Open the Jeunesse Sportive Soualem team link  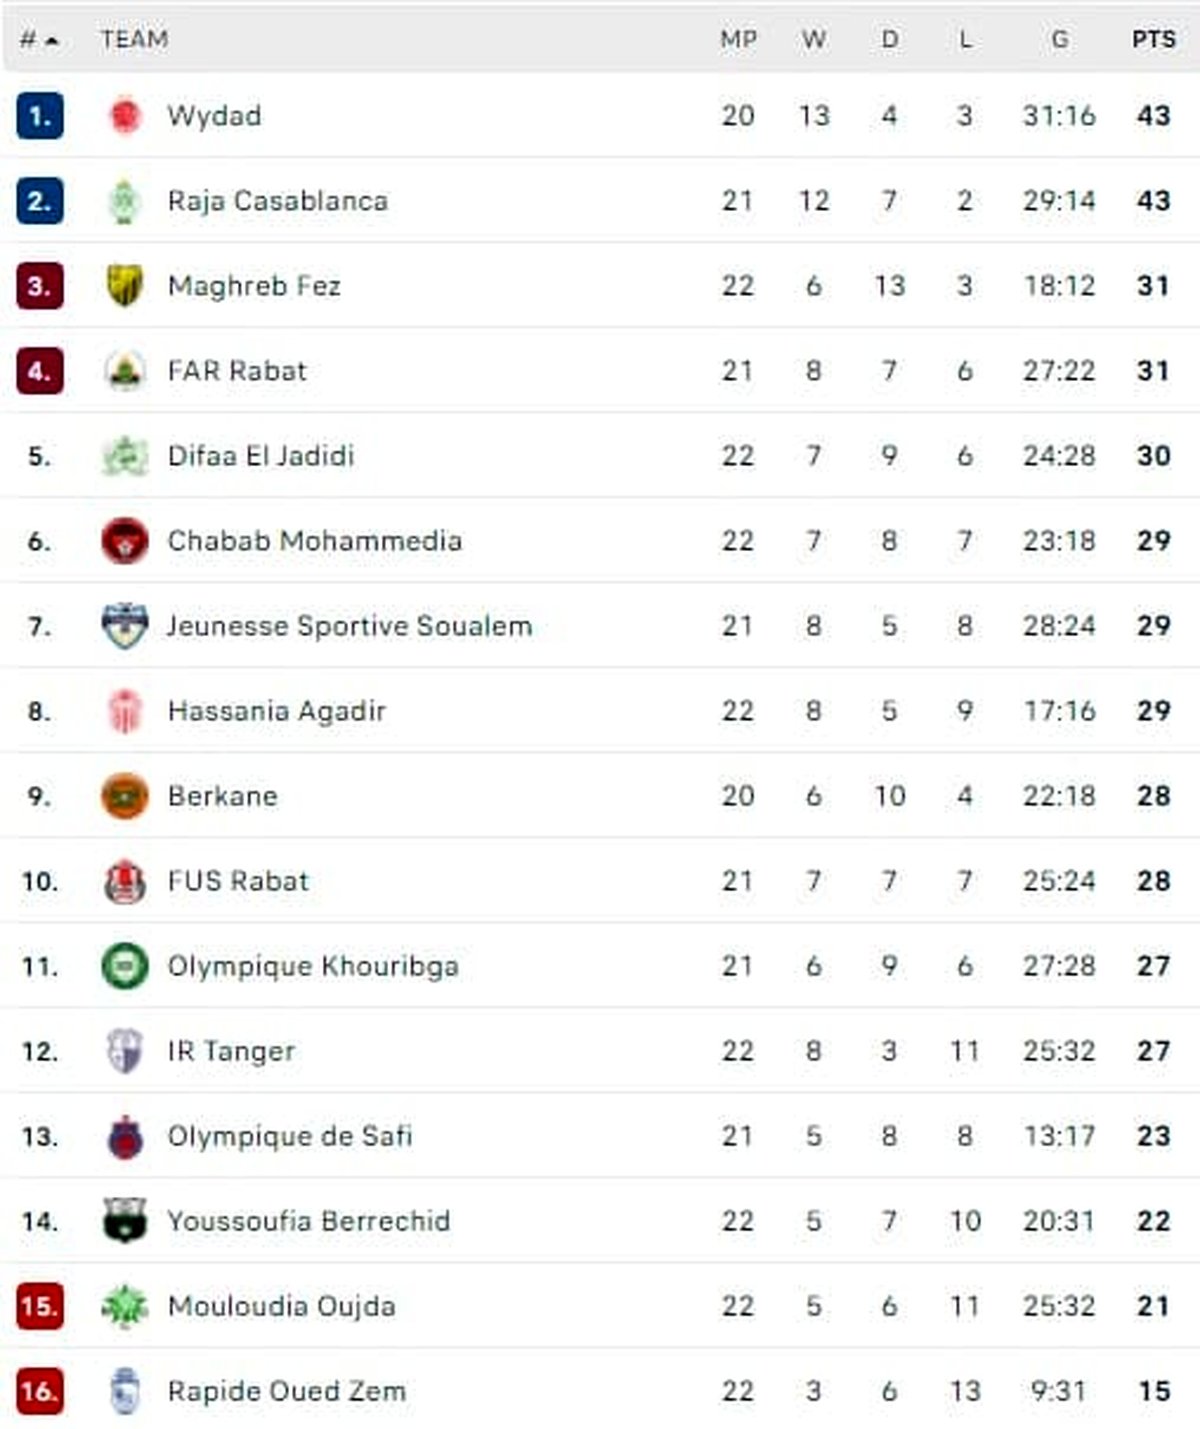pos(349,626)
